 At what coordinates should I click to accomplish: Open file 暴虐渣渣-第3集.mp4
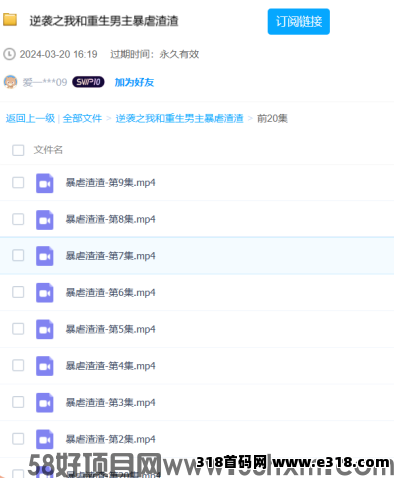pos(111,403)
